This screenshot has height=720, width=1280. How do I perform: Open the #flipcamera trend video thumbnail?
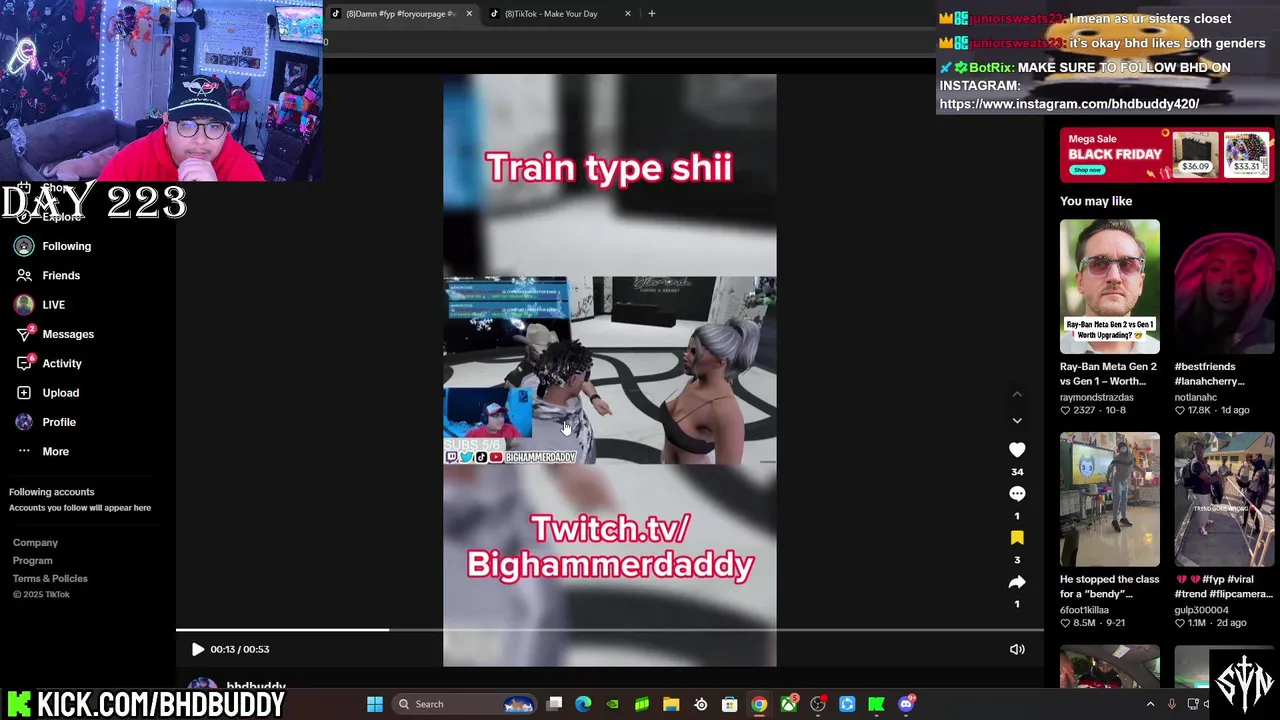[1224, 500]
